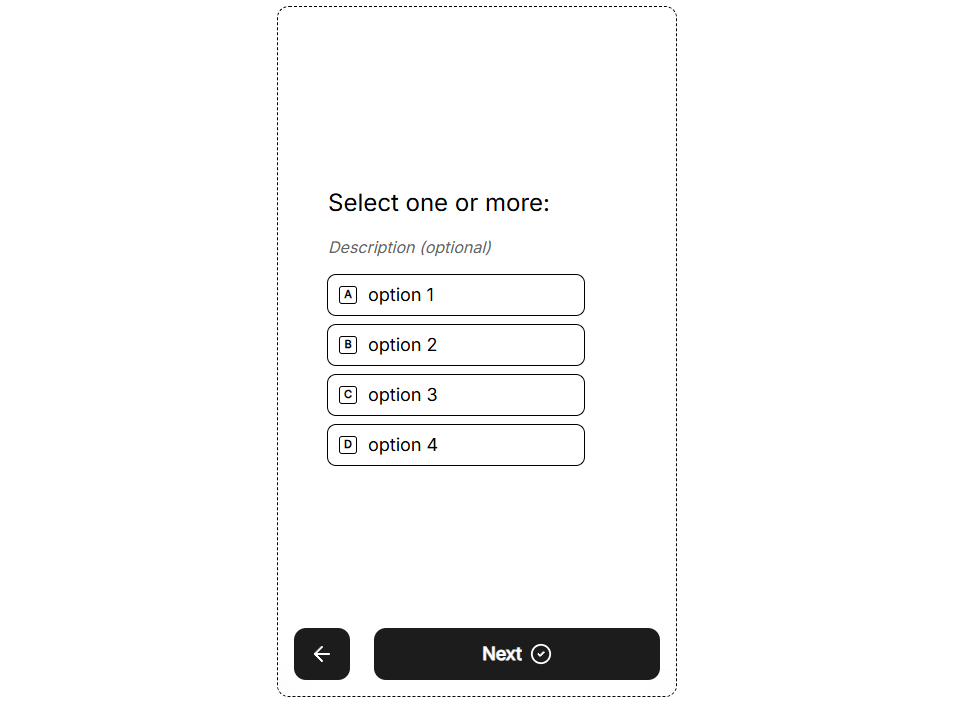
Task: Click the letter A badge on option 1
Action: [x=347, y=295]
